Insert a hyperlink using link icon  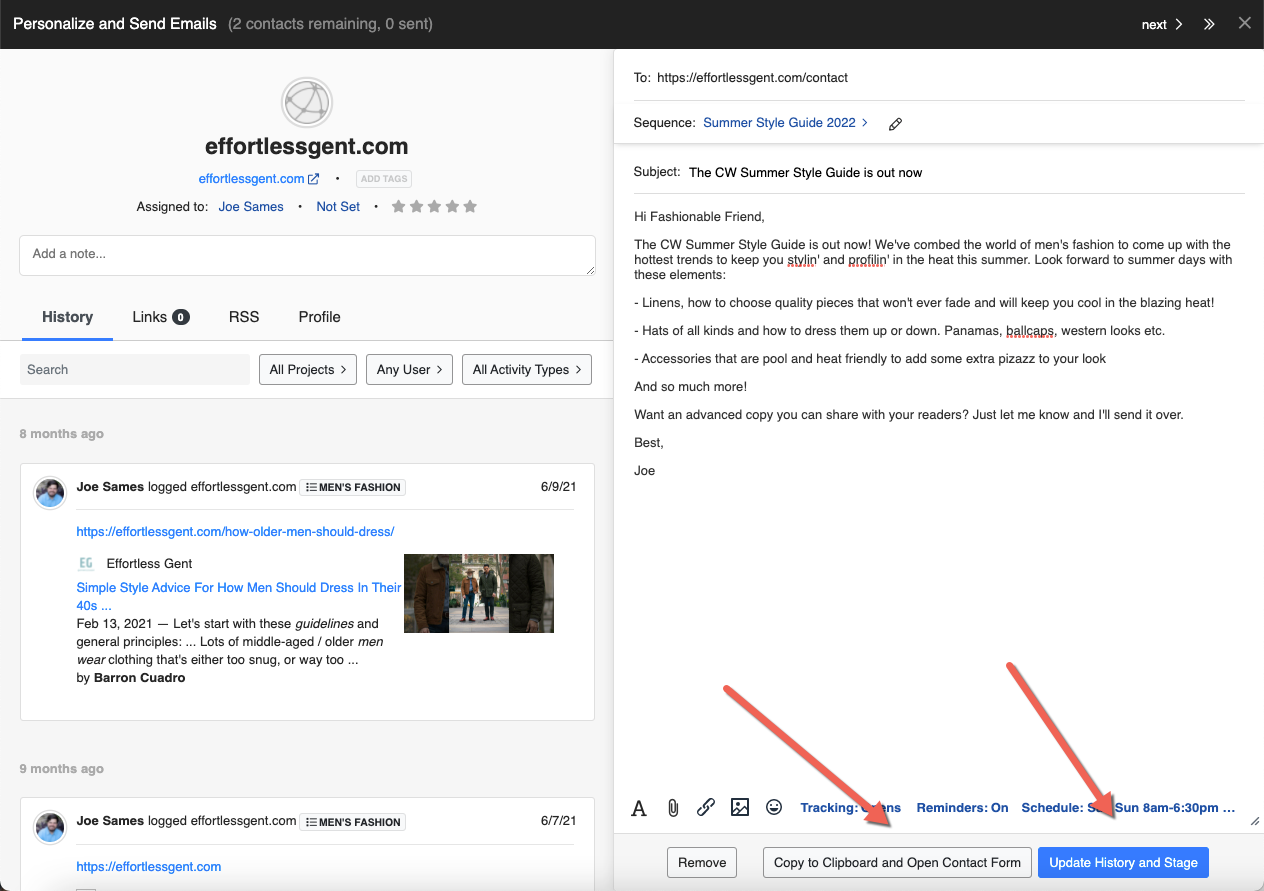coord(706,808)
